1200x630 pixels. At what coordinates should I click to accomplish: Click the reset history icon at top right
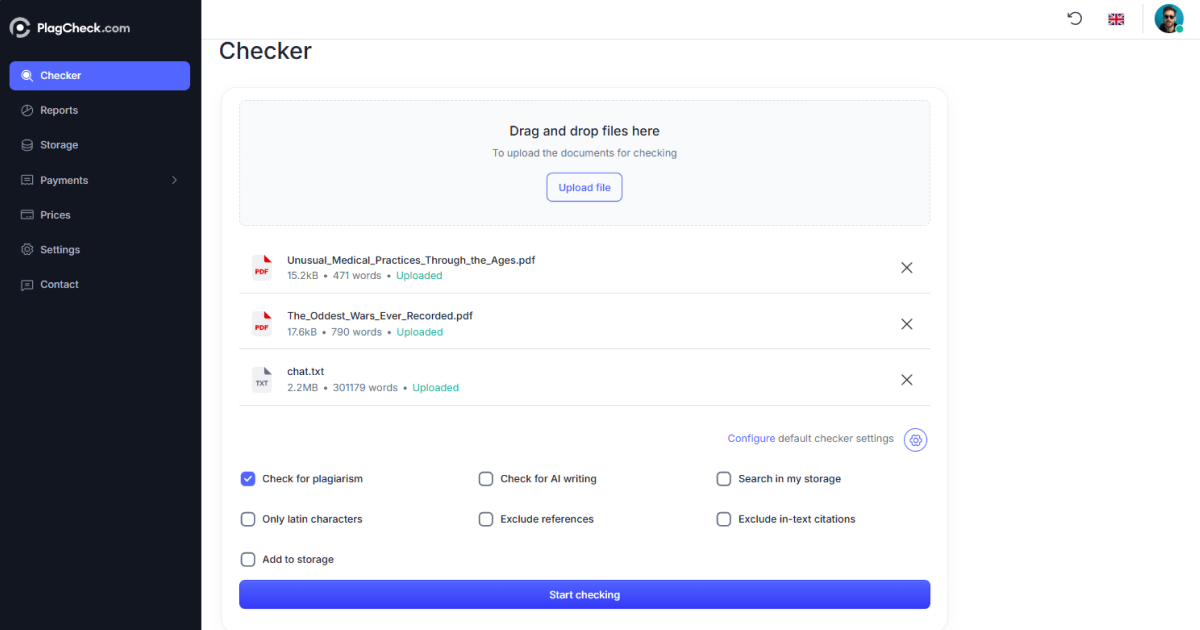point(1074,18)
